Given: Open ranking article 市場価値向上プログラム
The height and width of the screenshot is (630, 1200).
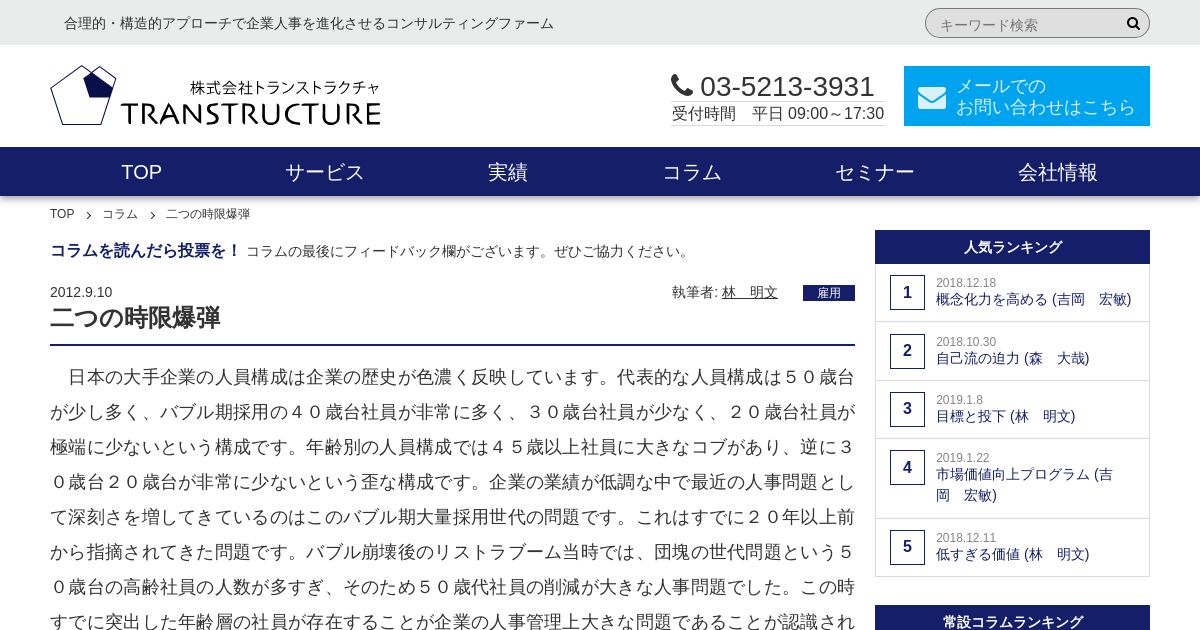Looking at the screenshot, I should click(x=1024, y=484).
